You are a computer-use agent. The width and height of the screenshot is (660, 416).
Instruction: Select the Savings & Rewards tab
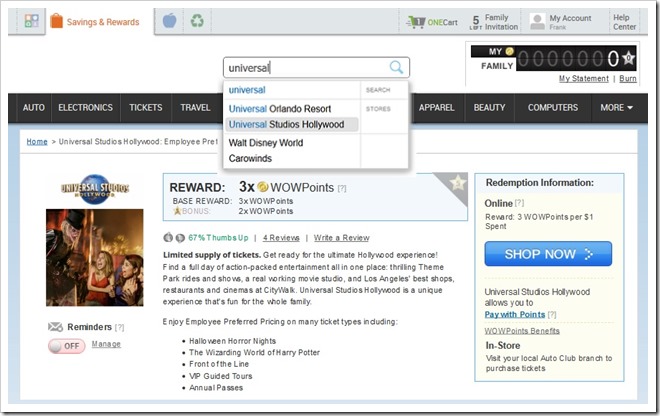[94, 21]
